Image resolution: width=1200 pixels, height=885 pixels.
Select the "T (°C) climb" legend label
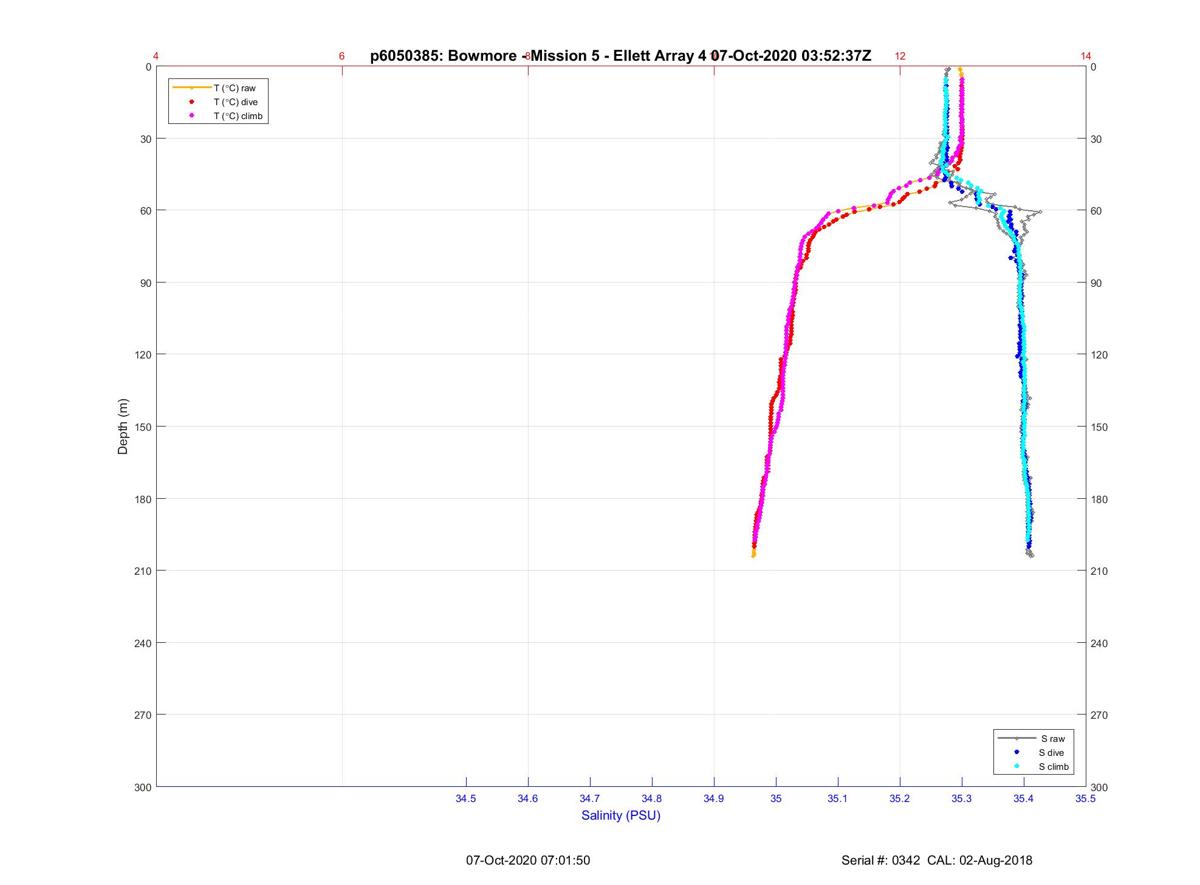pos(239,116)
